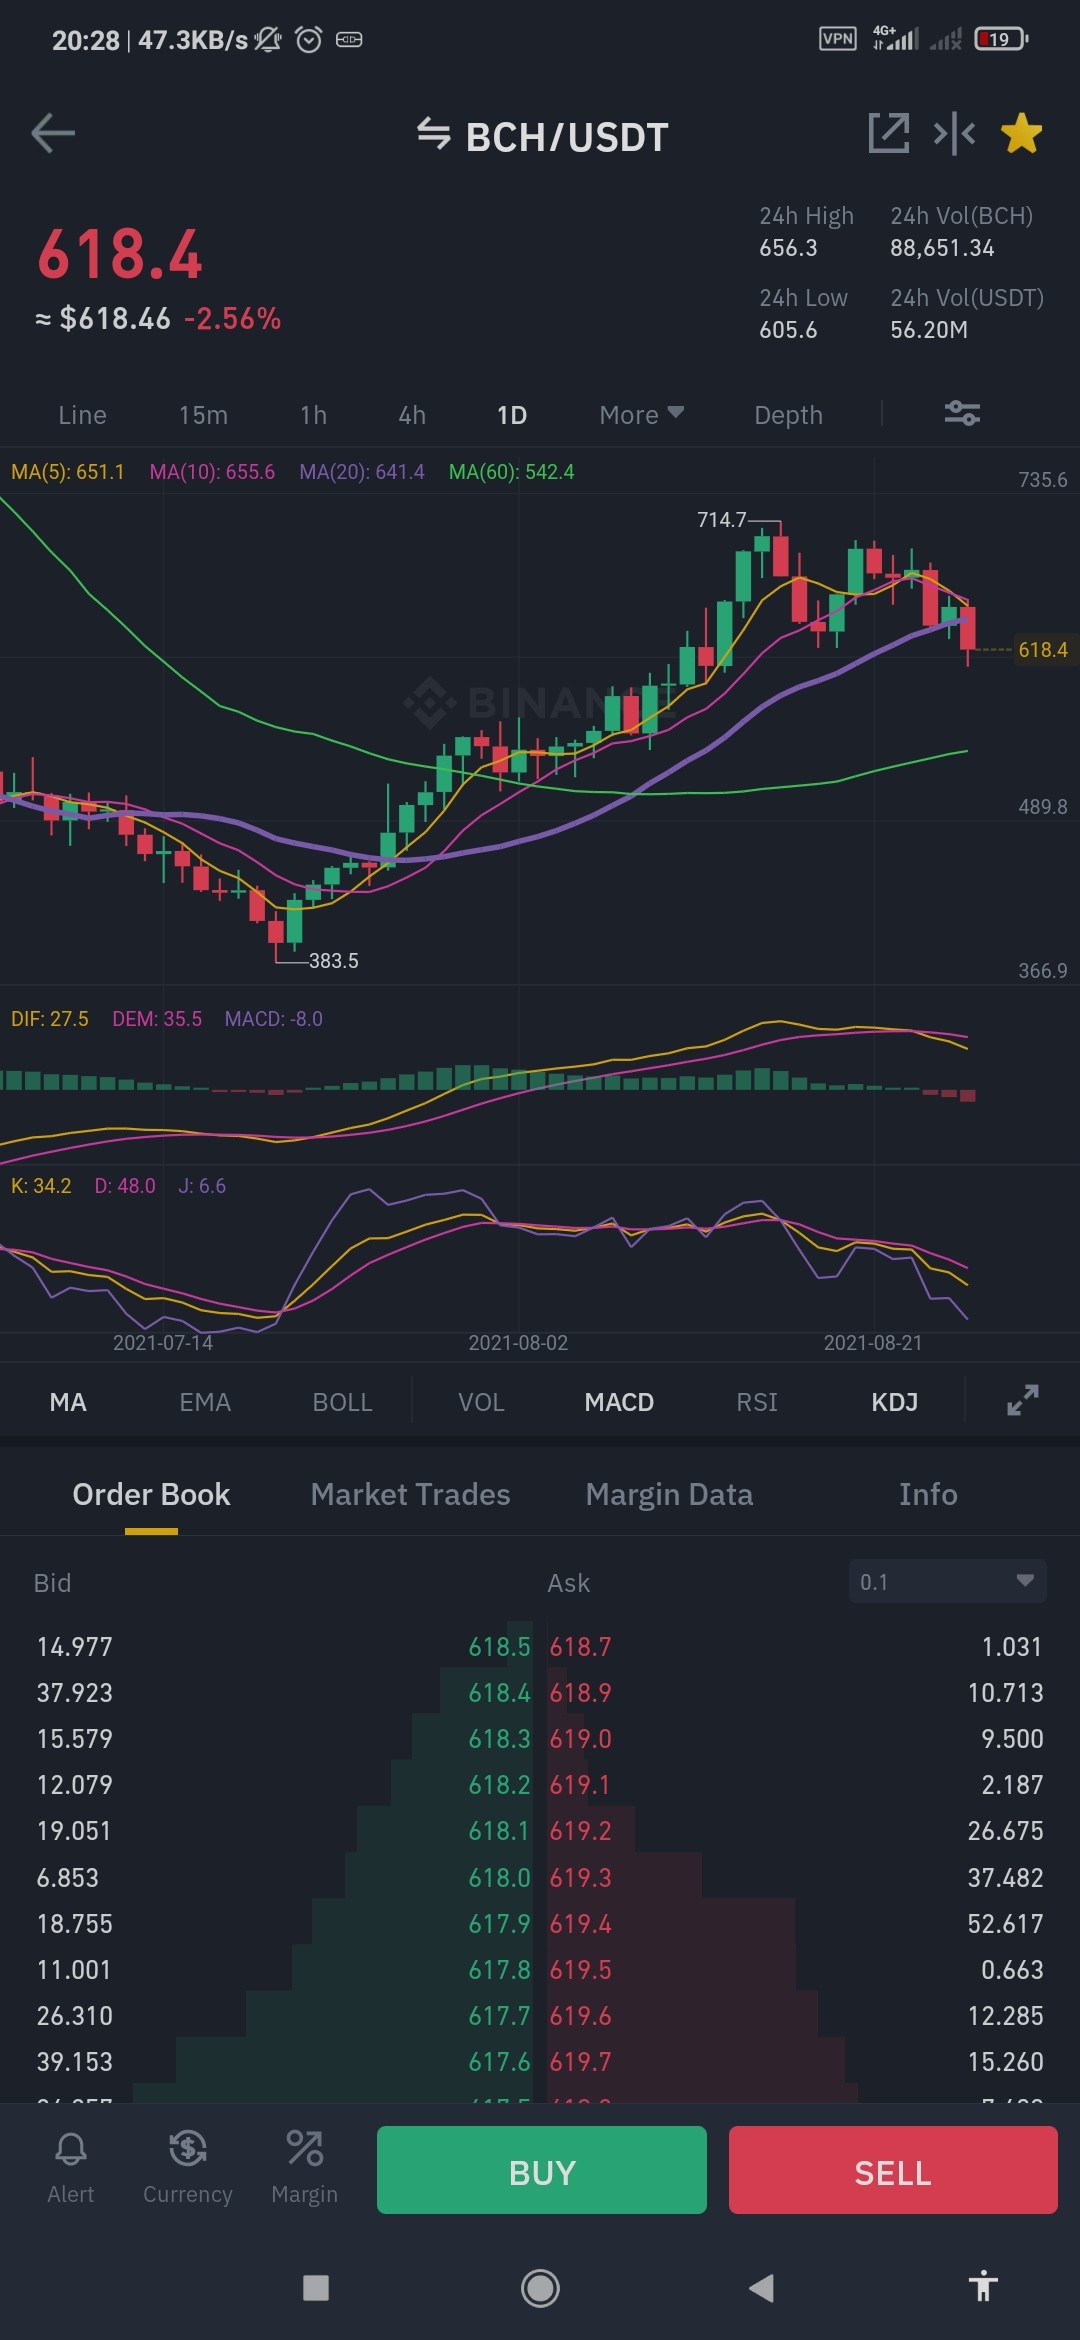Switch to the Market Trades tab
1080x2340 pixels.
(410, 1494)
